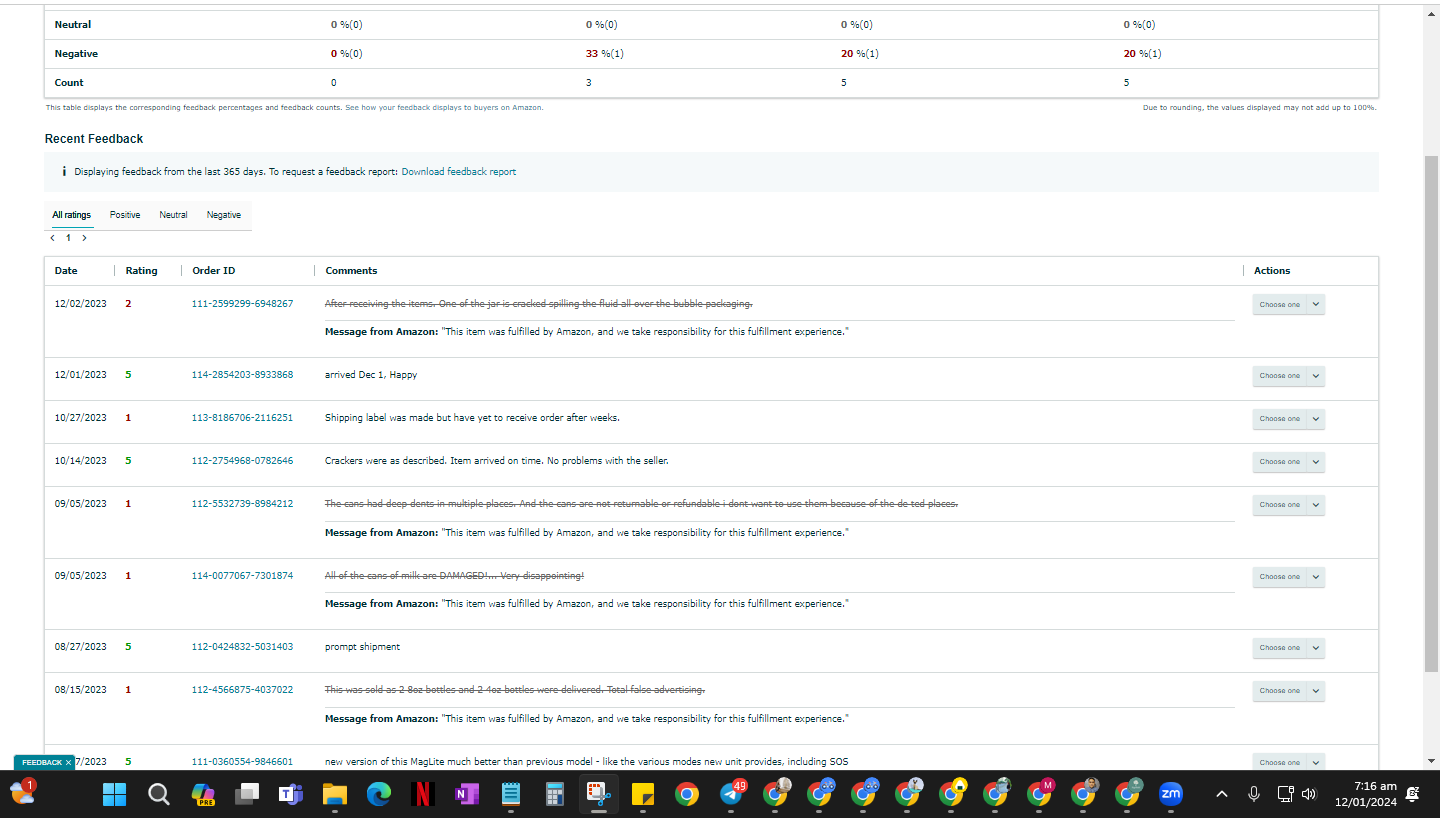Open File Explorer from the taskbar
Viewport: 1440px width, 818px height.
click(x=335, y=794)
